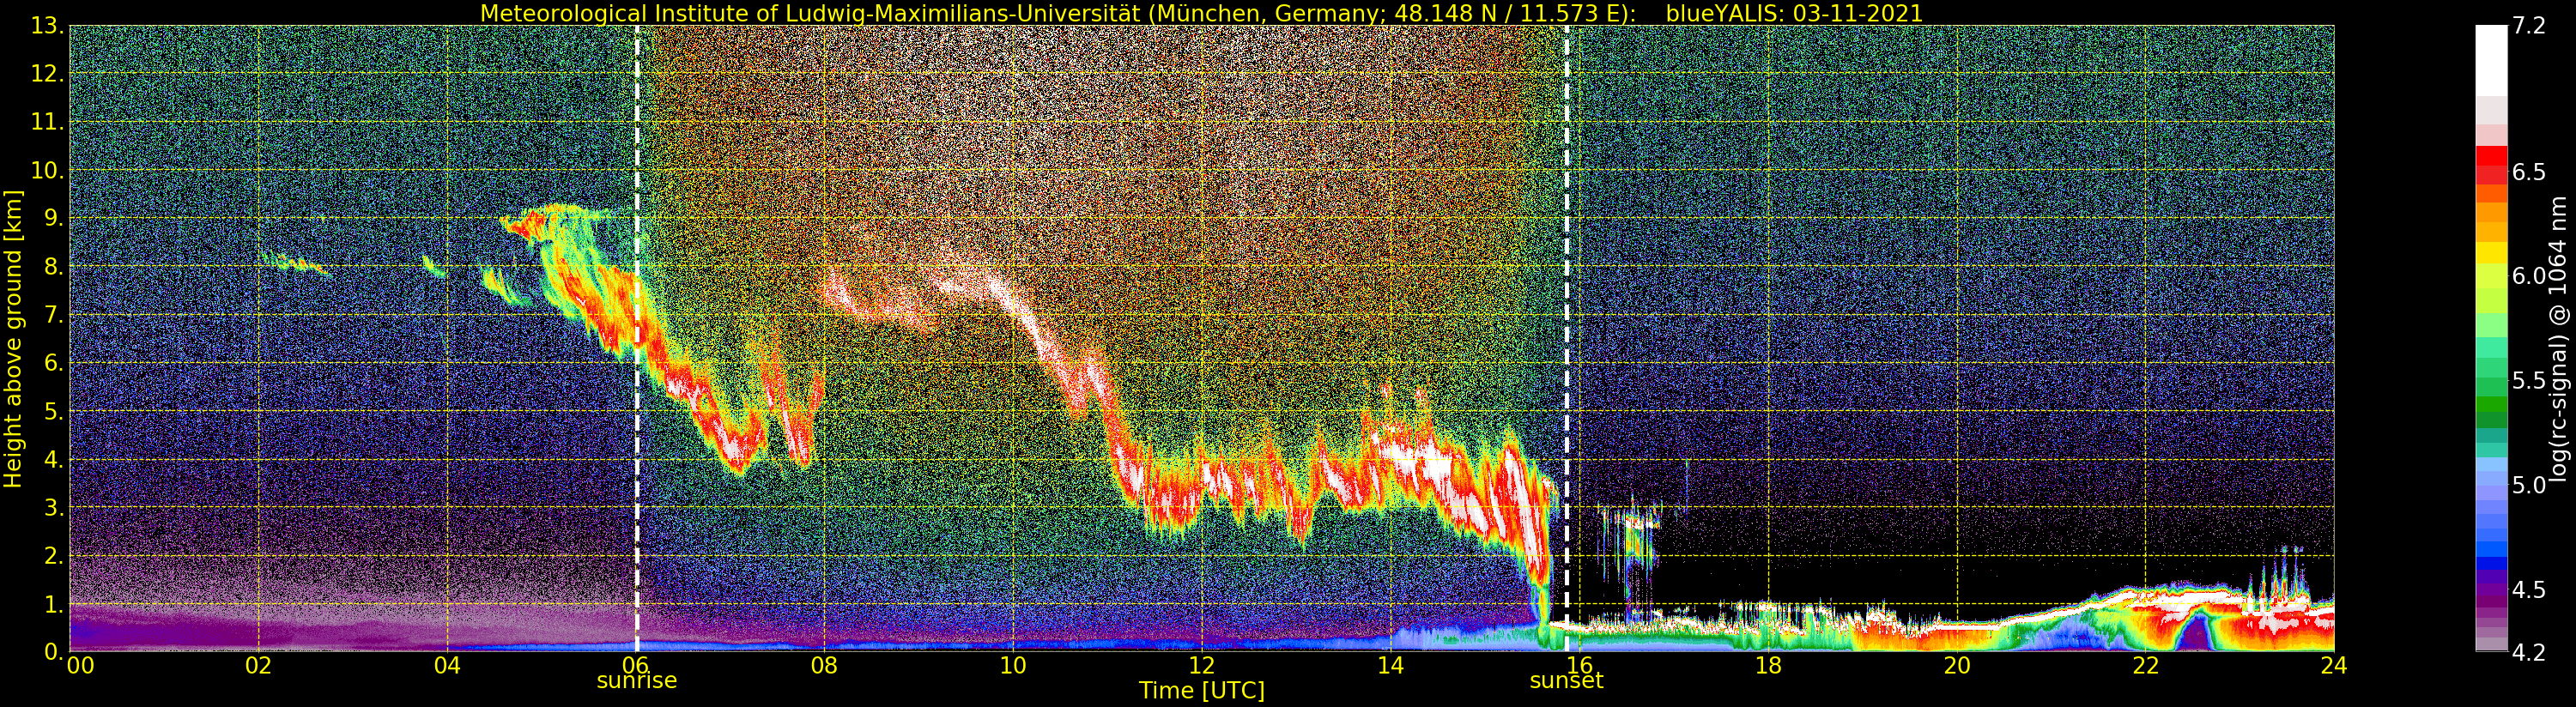
Task: Click the '1.' height tick label
Action: (x=52, y=604)
